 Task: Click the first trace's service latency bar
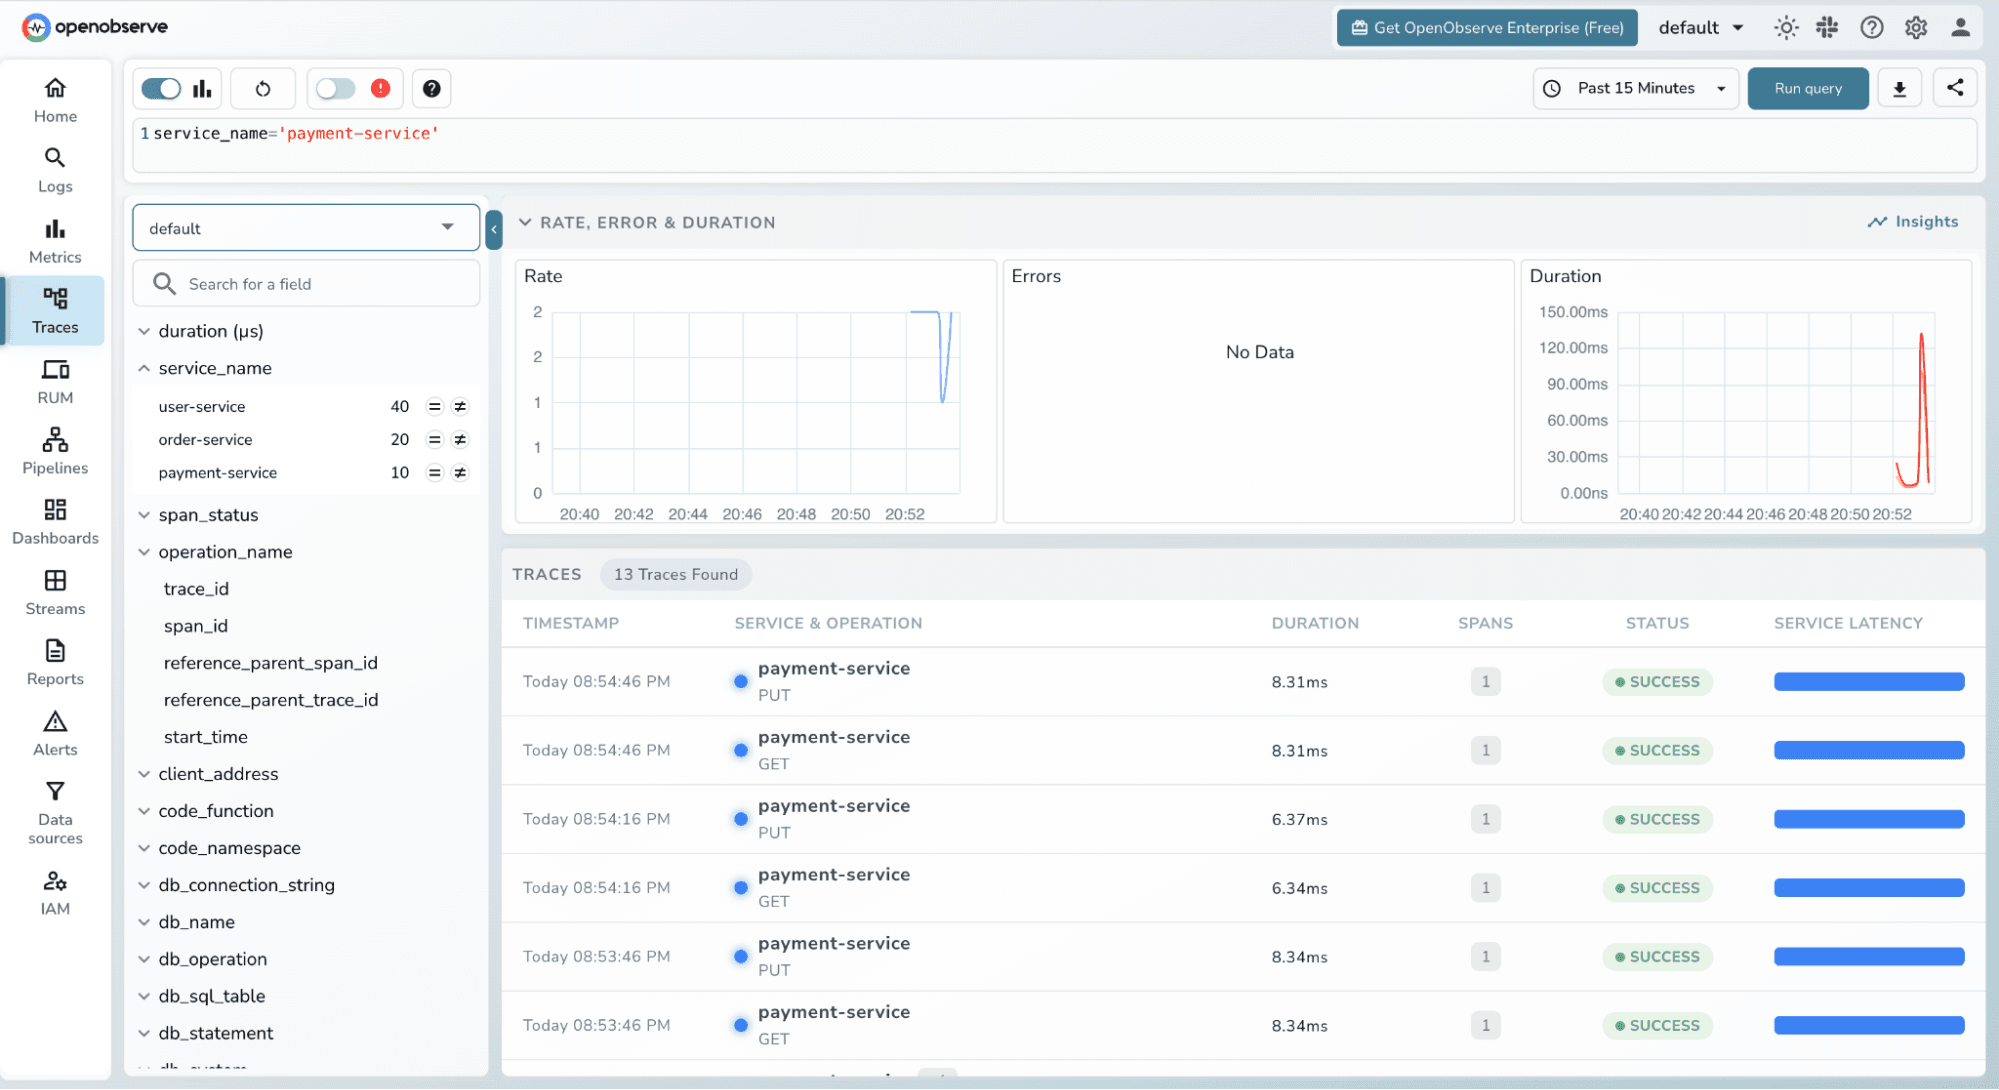click(1868, 681)
